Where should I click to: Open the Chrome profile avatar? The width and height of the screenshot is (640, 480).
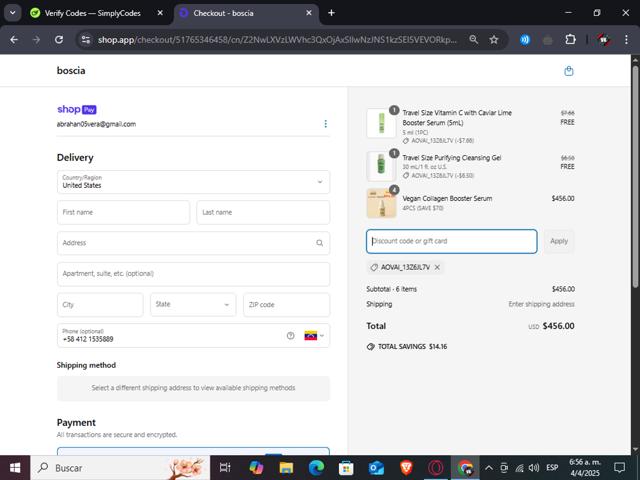point(603,40)
